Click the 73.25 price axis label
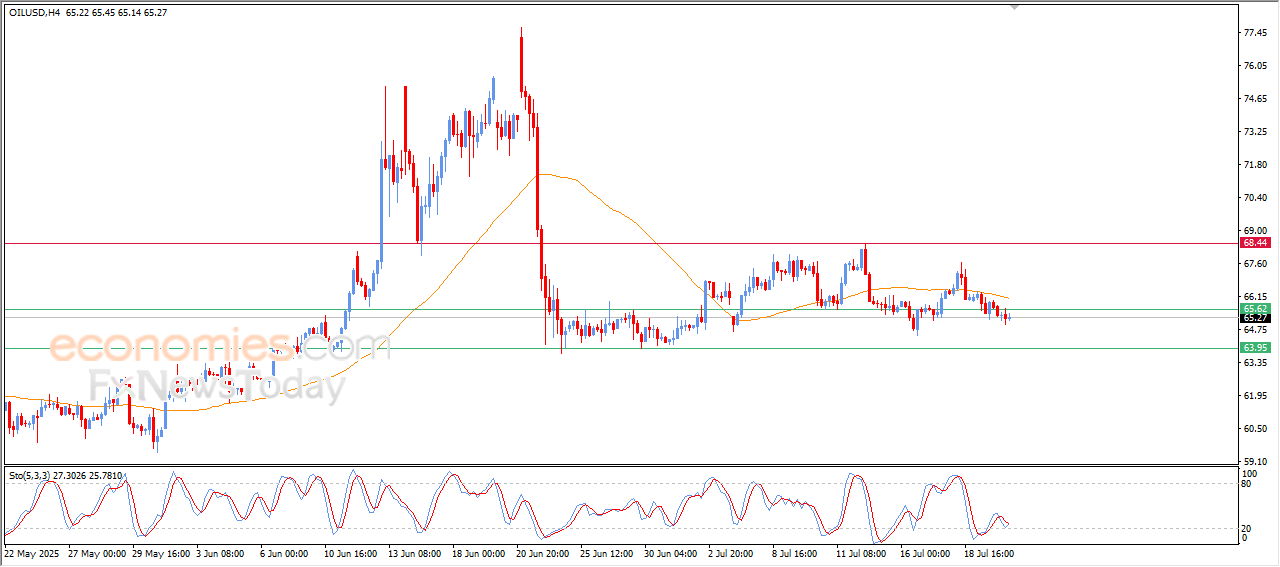The width and height of the screenshot is (1280, 567). click(1256, 132)
